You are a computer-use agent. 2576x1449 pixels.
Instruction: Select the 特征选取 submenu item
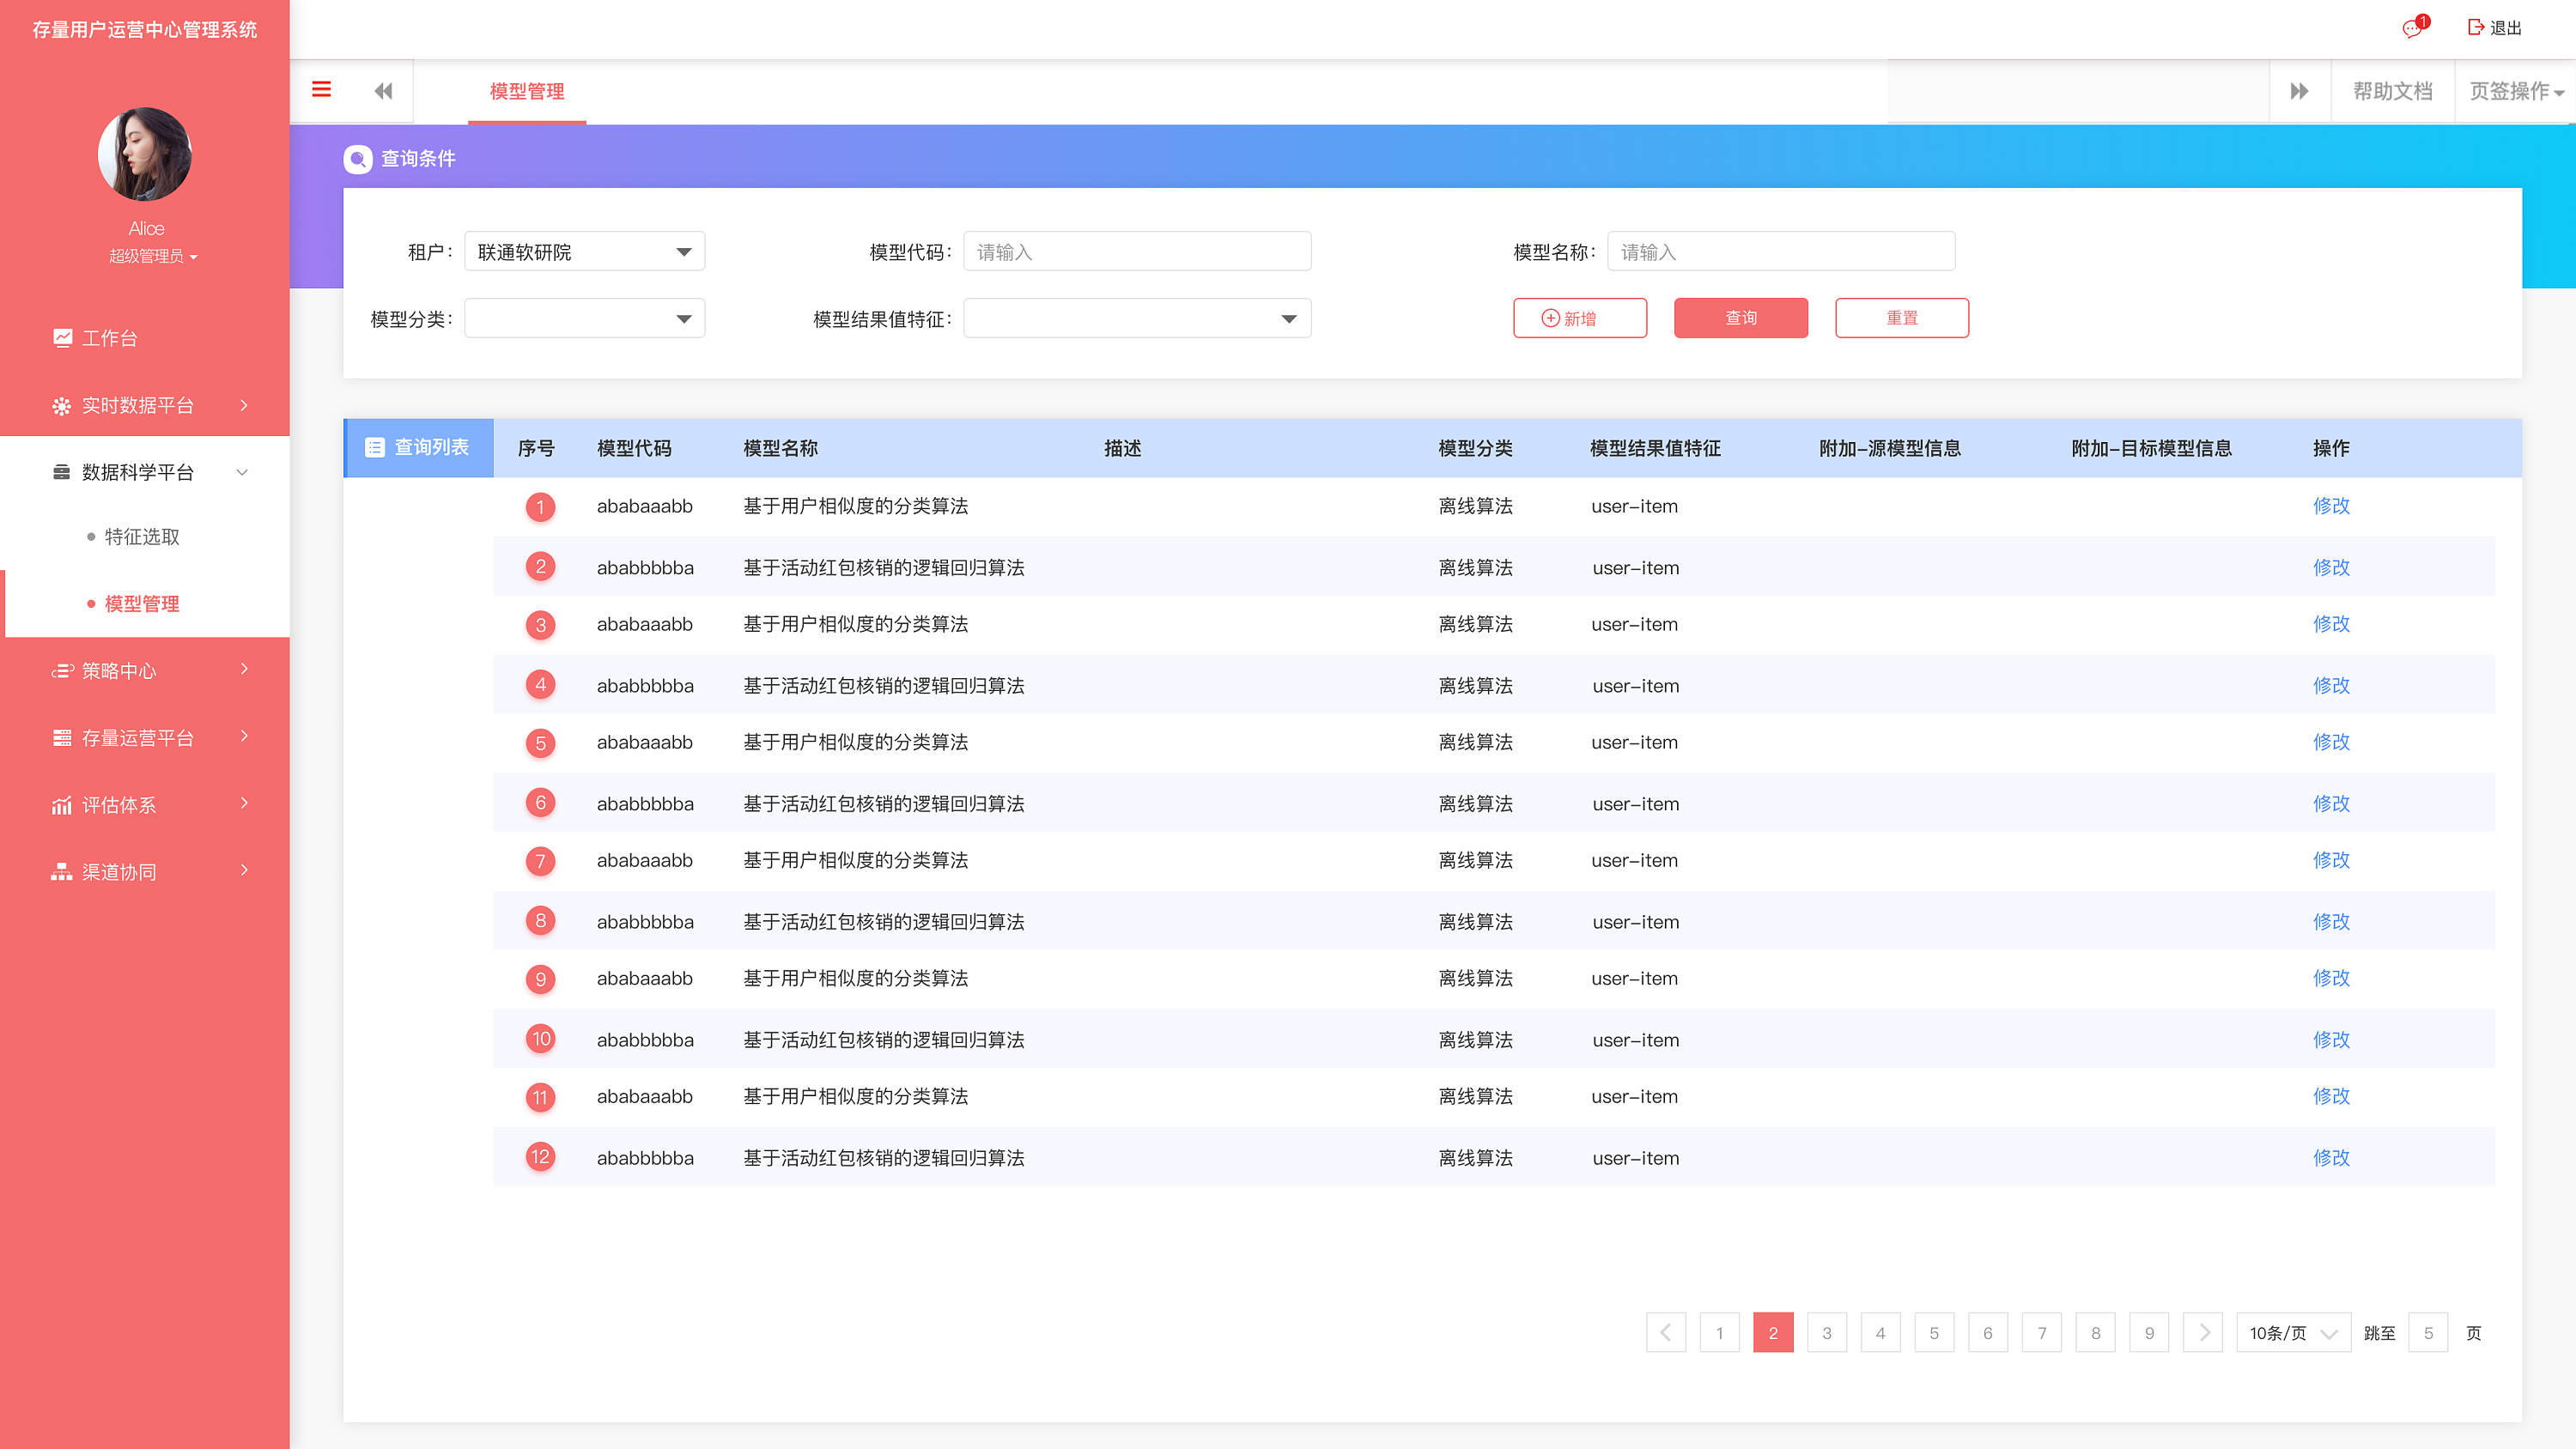tap(142, 537)
